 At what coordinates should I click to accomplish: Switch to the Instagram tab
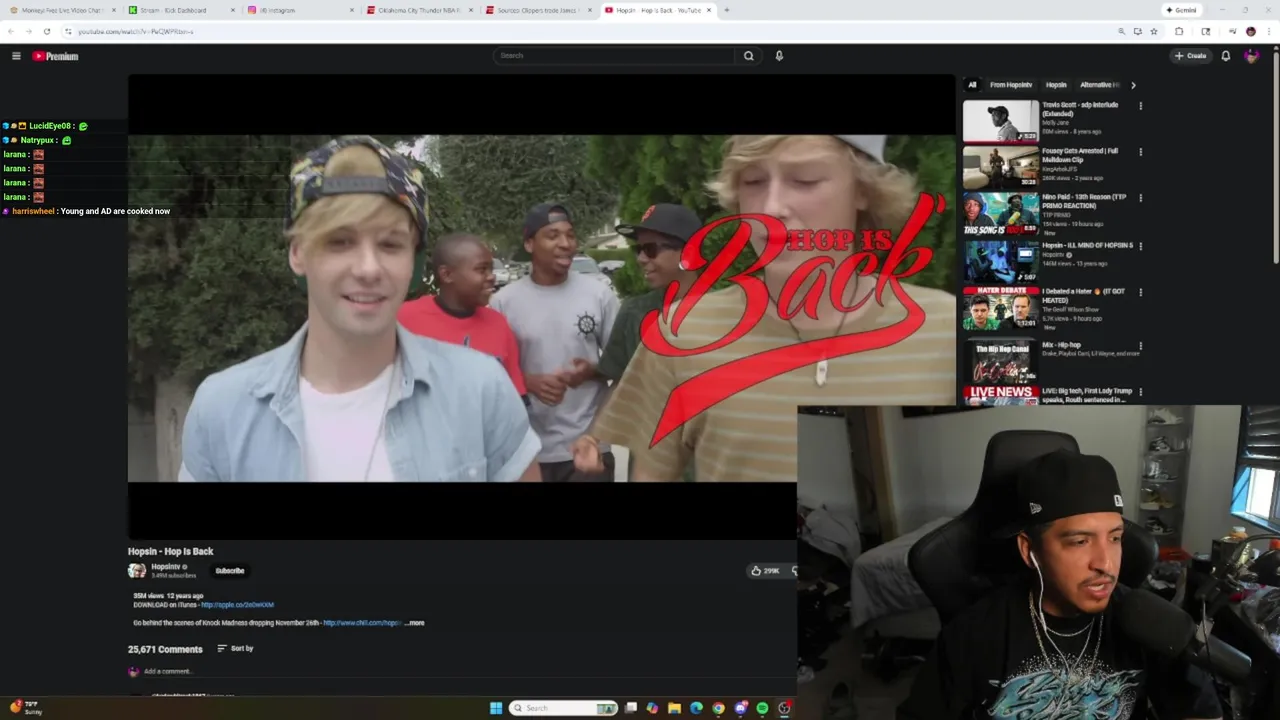299,10
